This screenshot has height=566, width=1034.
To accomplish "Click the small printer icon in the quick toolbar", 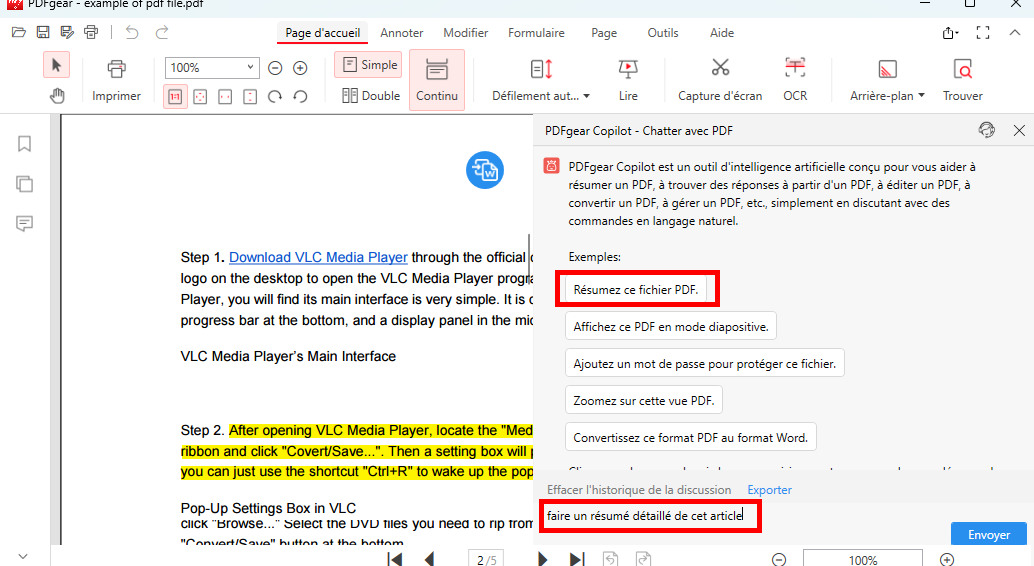I will pyautogui.click(x=91, y=32).
